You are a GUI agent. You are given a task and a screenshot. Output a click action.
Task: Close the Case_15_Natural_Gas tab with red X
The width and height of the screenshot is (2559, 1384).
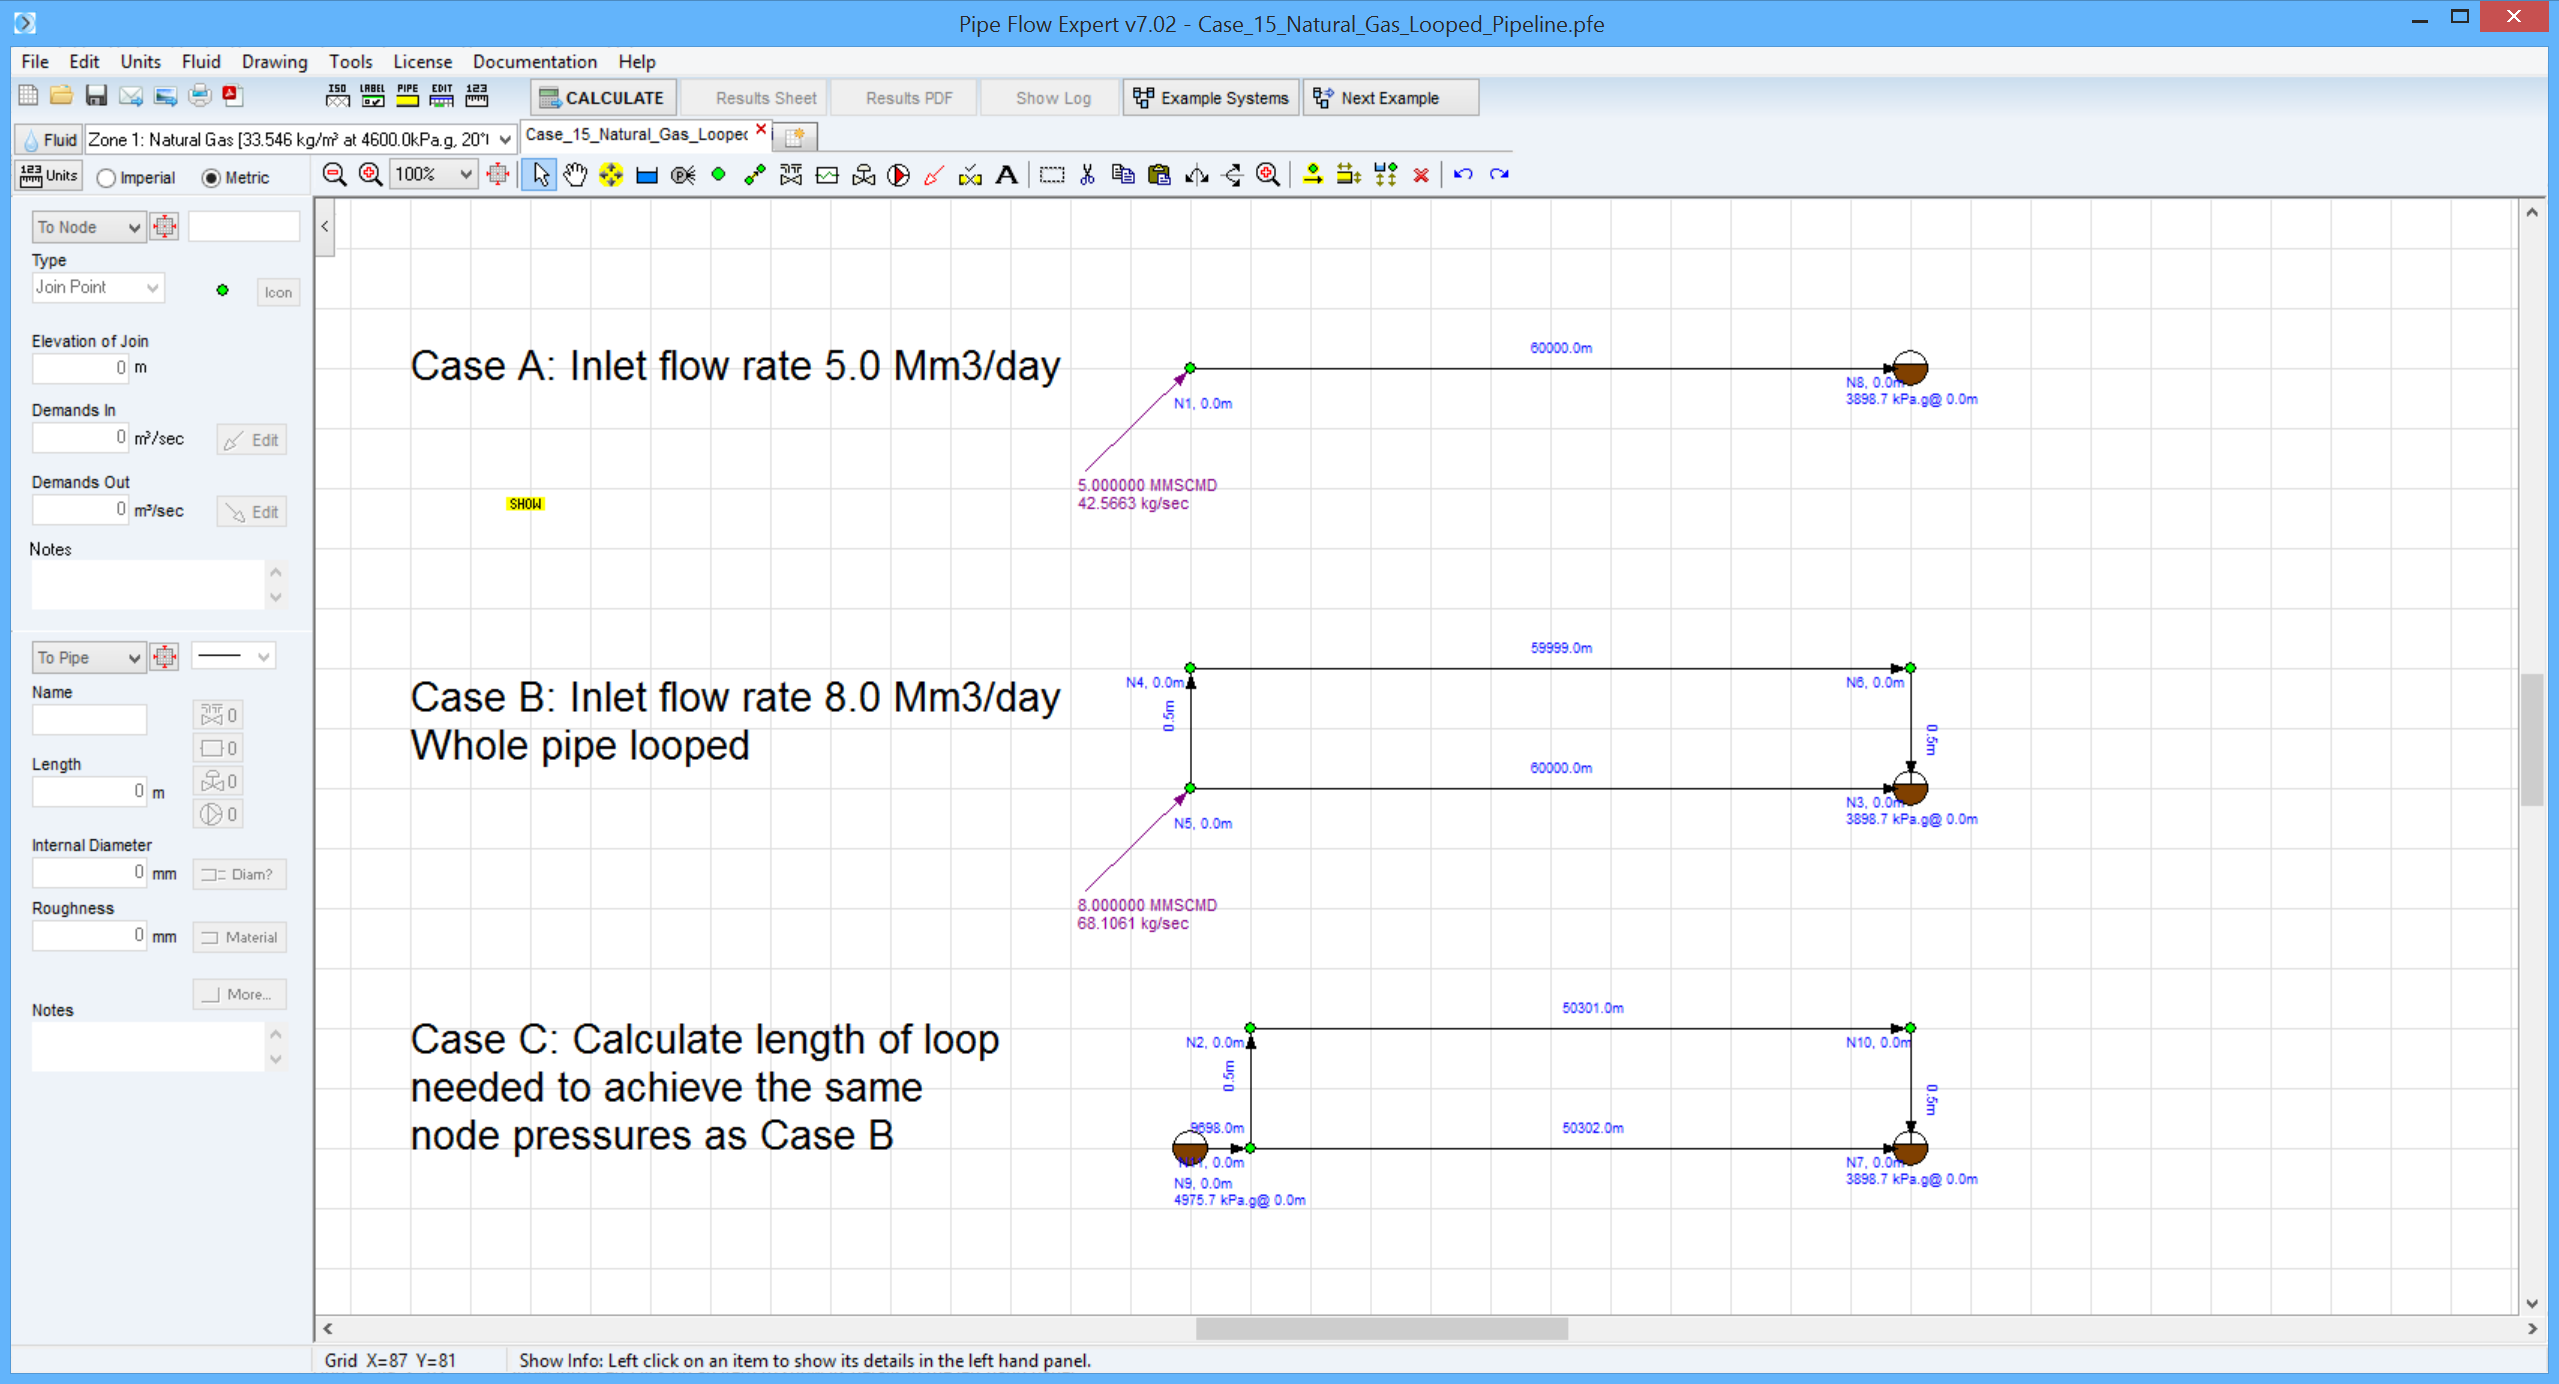point(761,130)
